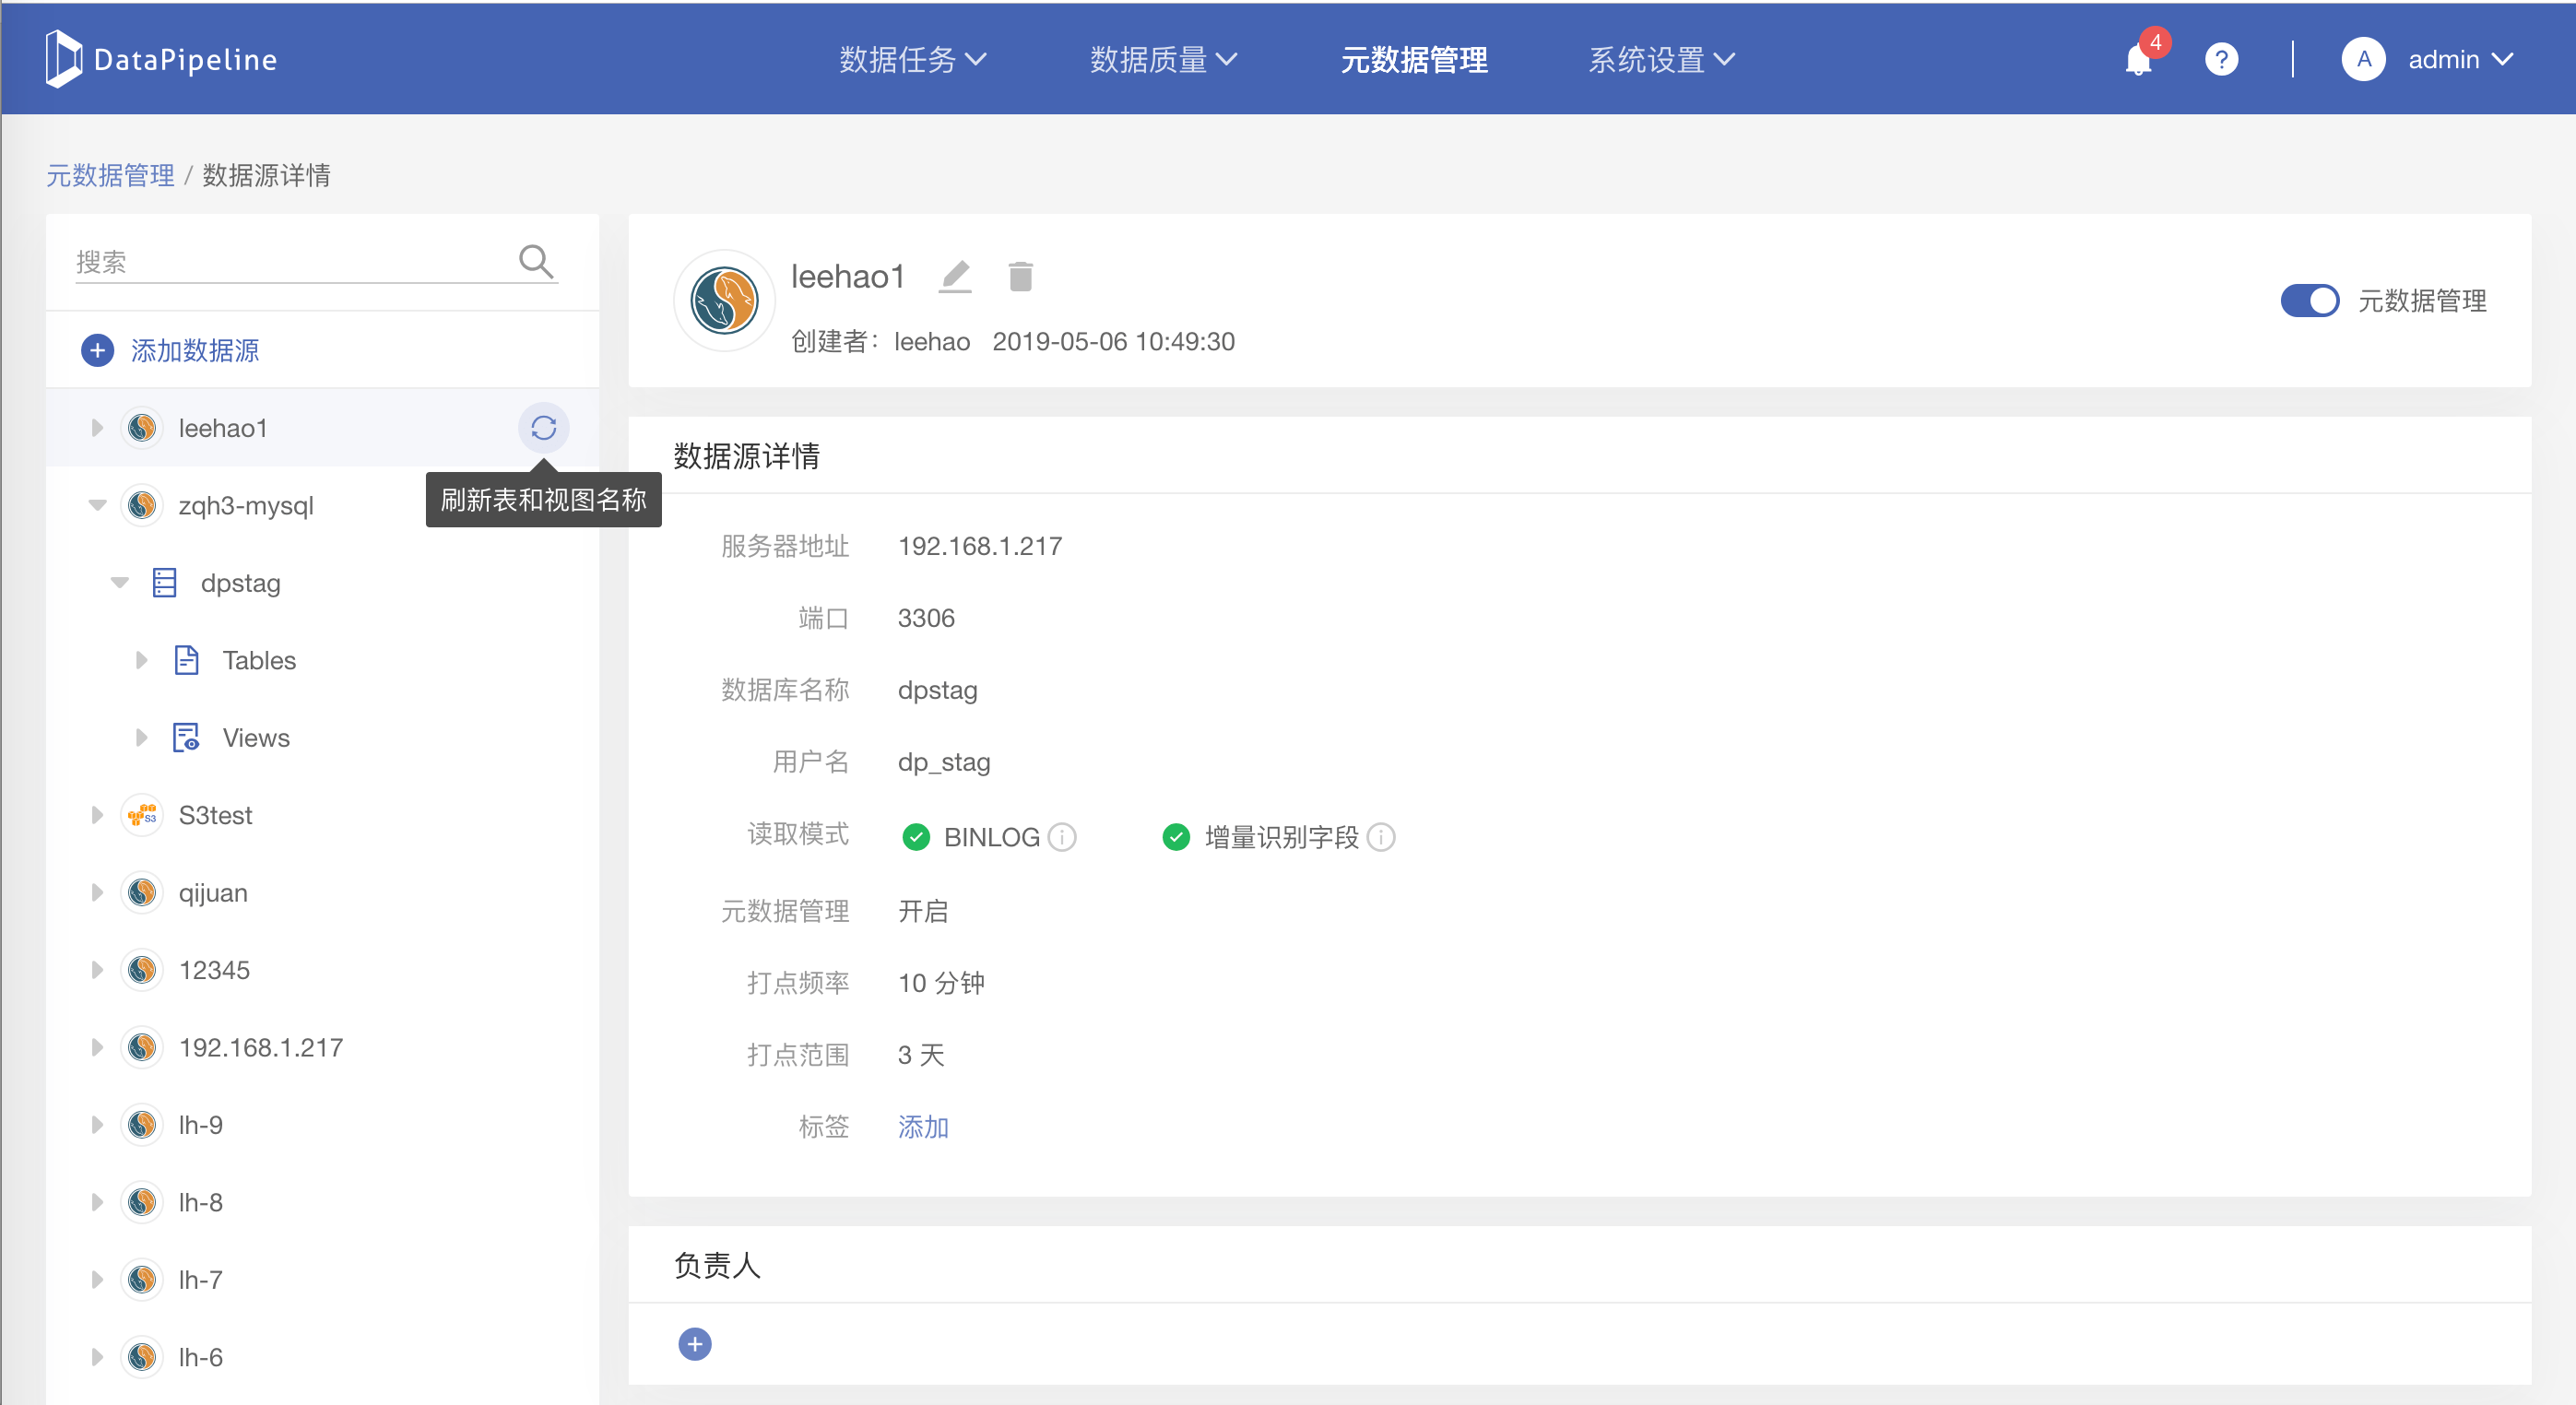Open the admin user dropdown
Screen dimensions: 2576x1405
[2459, 60]
